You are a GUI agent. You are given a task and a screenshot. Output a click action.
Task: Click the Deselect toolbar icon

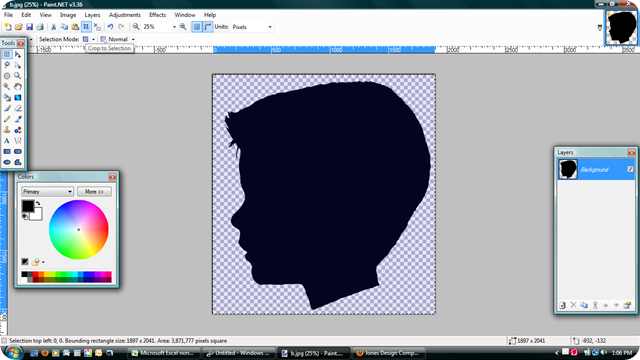point(97,27)
